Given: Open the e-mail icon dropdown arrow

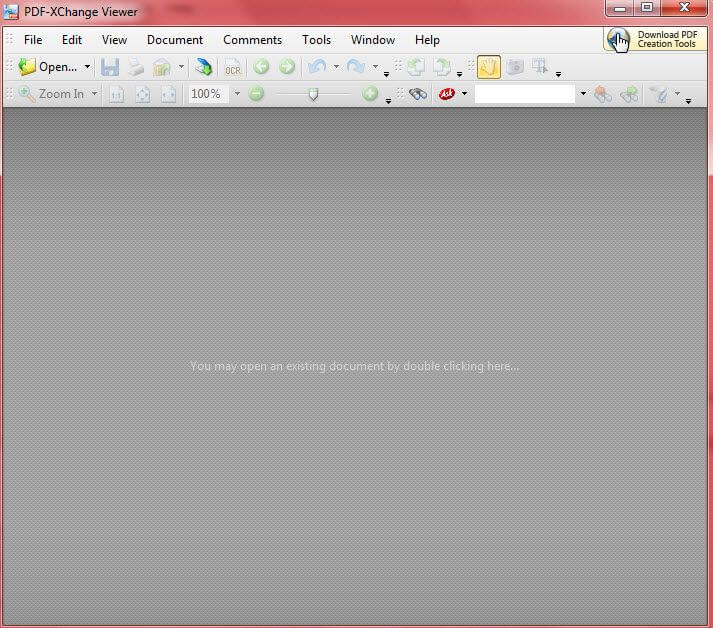Looking at the screenshot, I should (x=181, y=67).
